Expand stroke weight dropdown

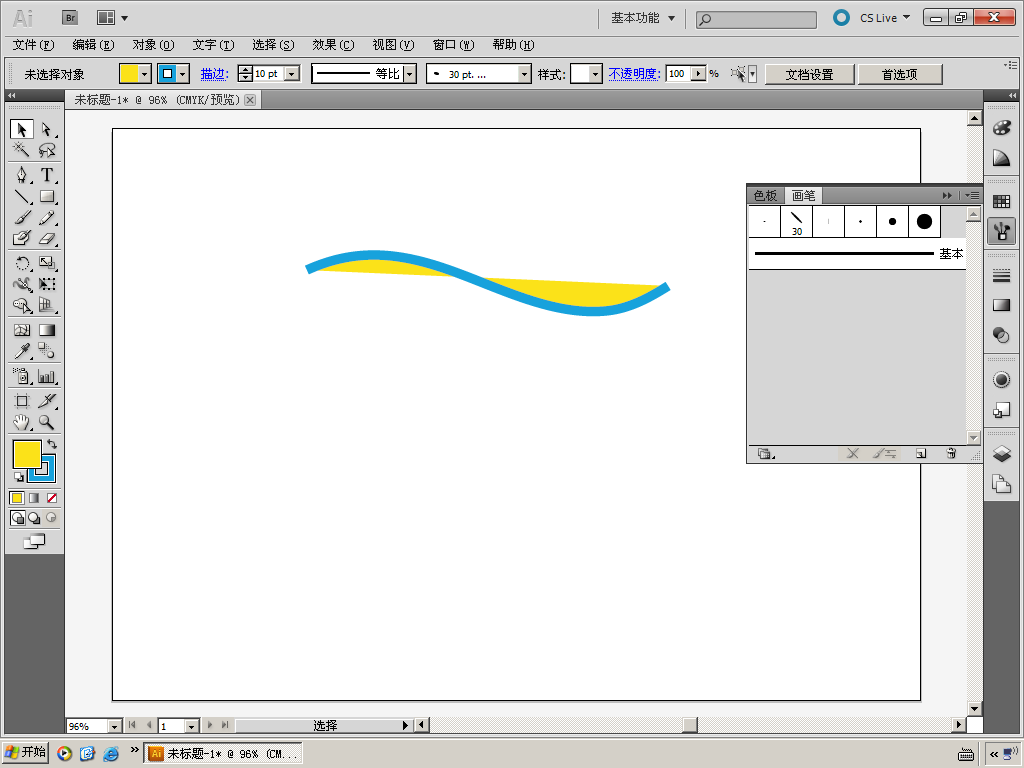(293, 74)
